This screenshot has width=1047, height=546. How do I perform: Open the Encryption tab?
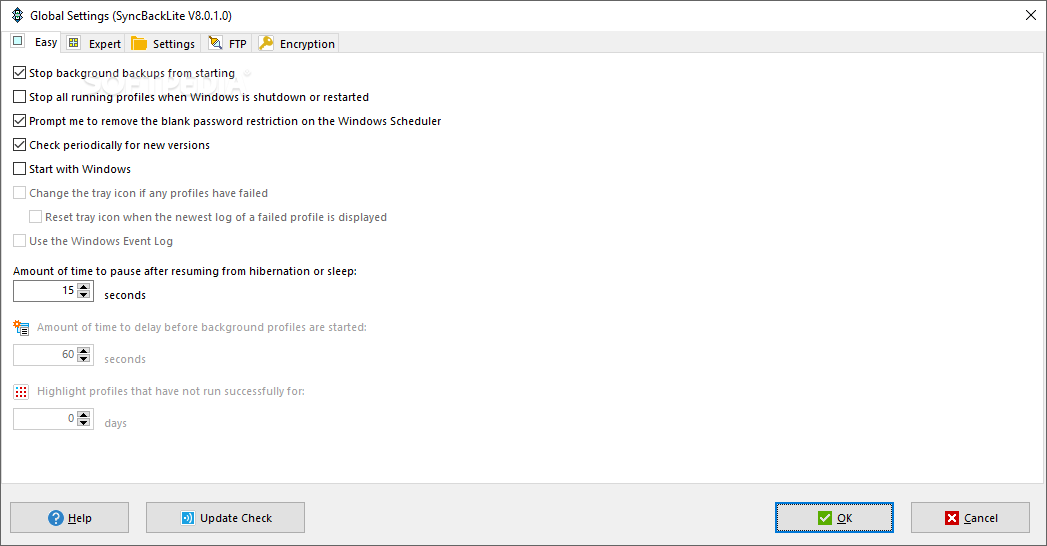[296, 43]
